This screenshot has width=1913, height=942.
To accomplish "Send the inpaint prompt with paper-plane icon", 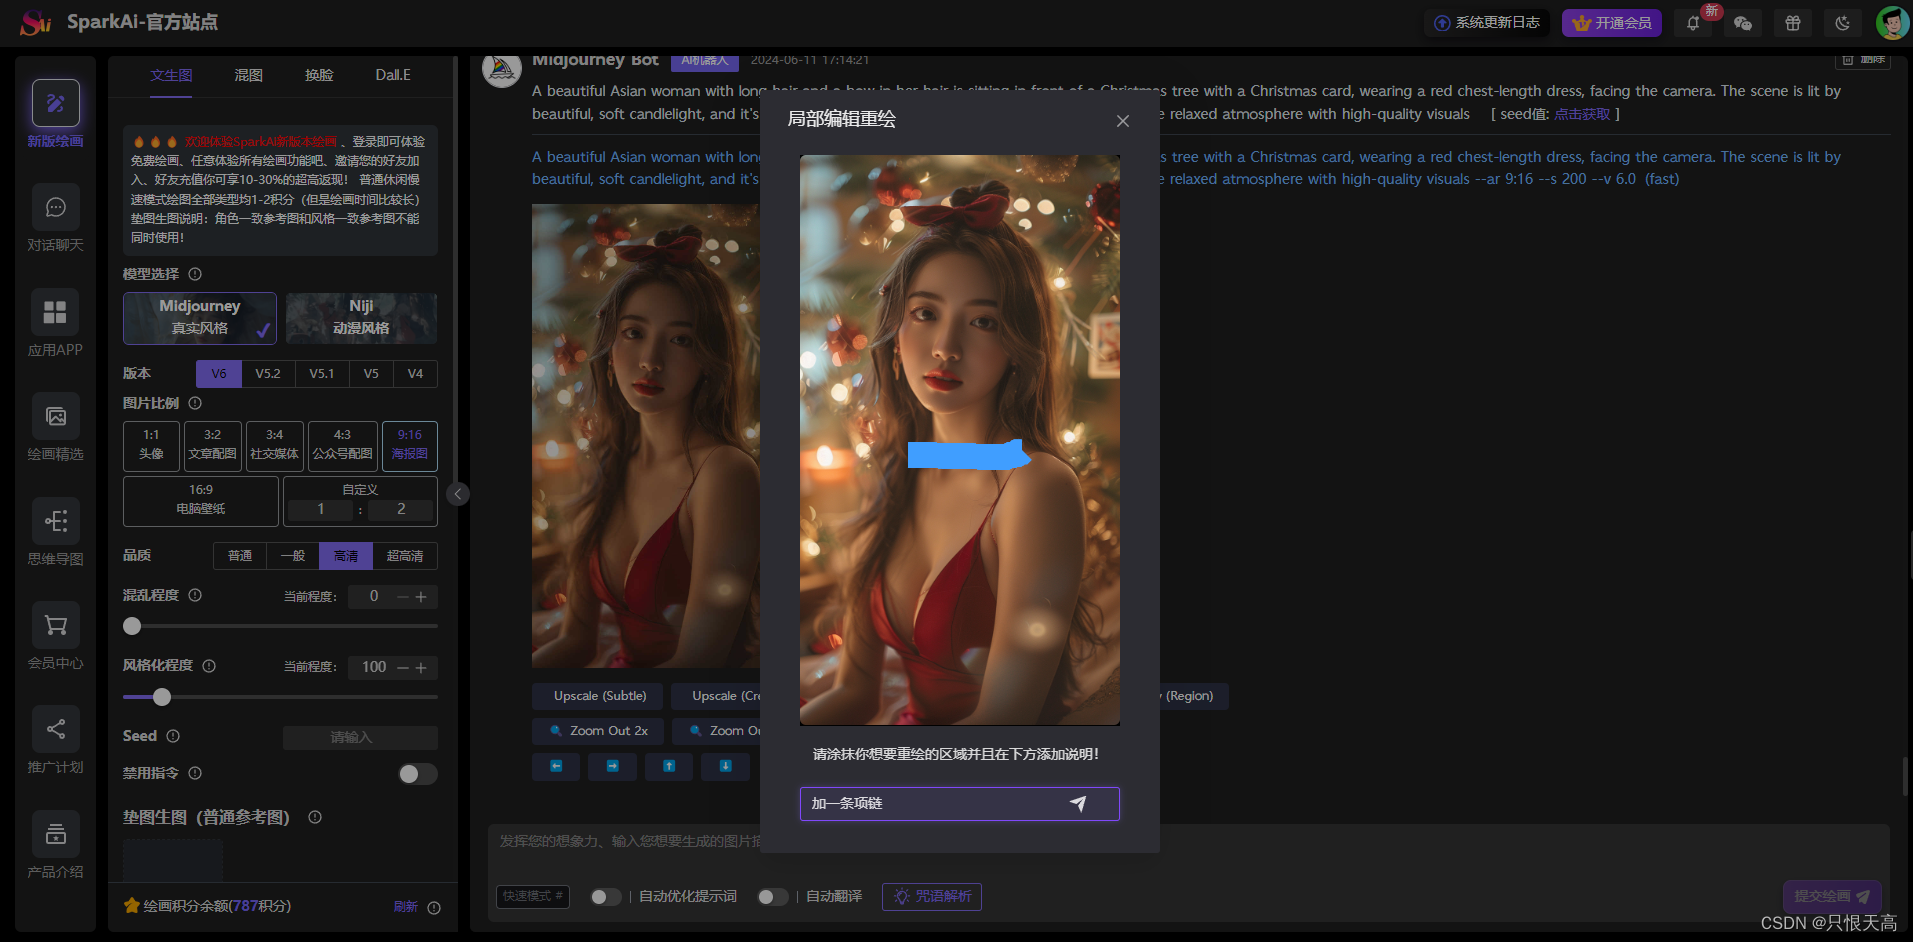I will pos(1078,803).
